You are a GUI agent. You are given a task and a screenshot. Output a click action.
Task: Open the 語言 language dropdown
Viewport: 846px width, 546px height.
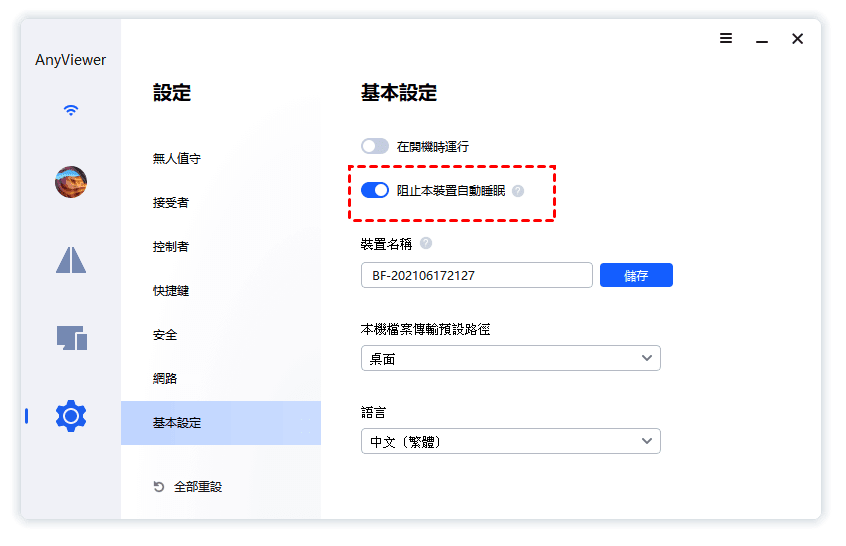pos(510,441)
